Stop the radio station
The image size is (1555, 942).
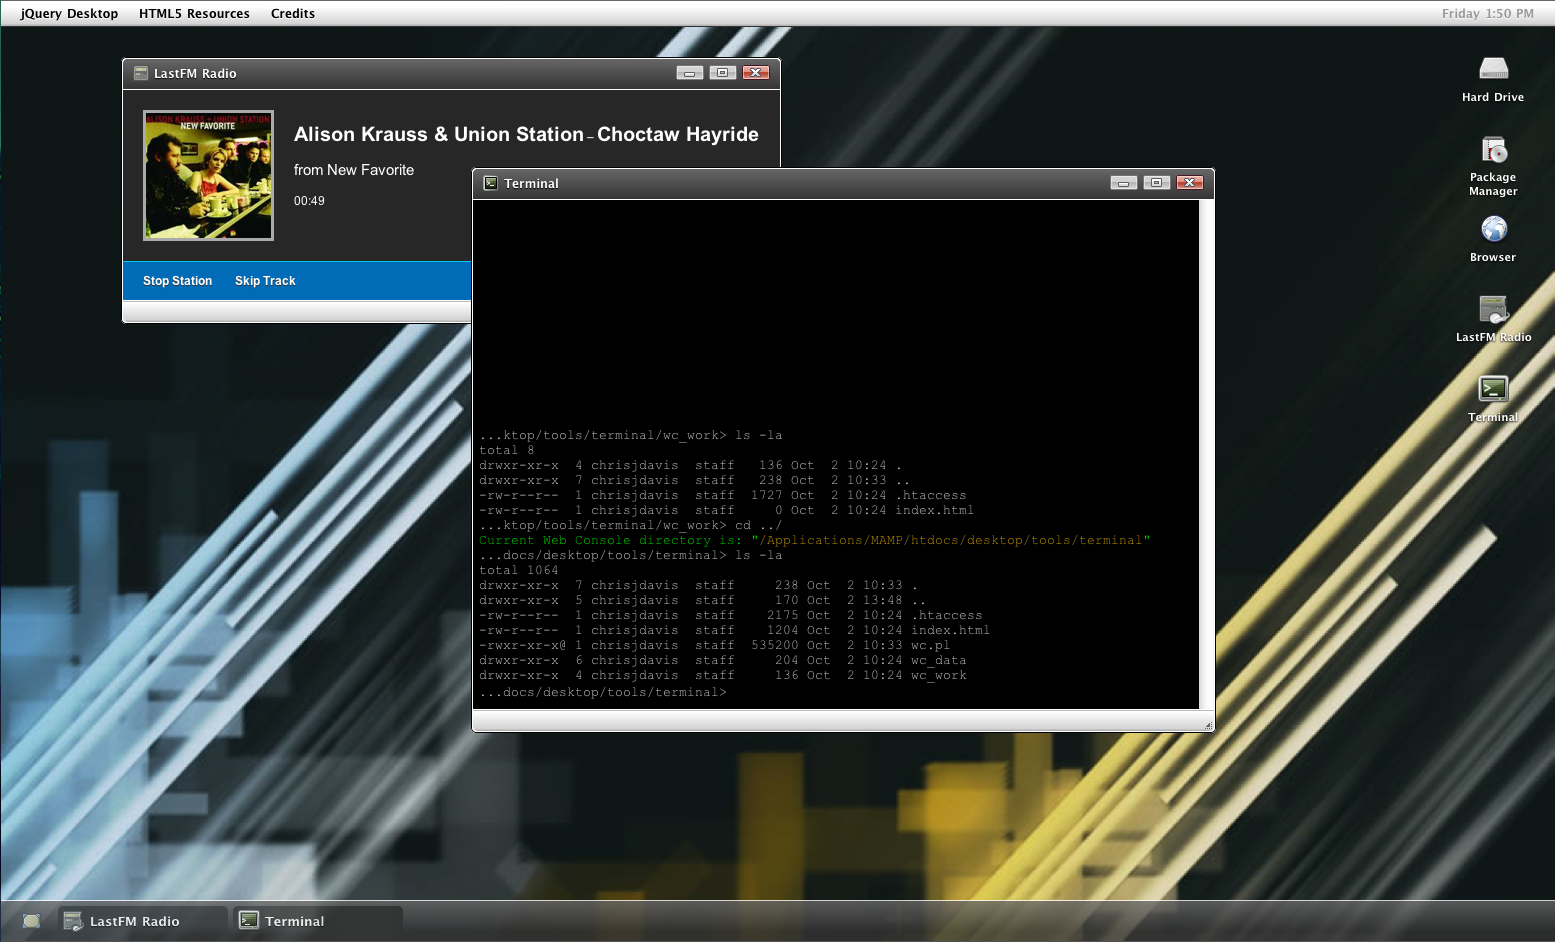pyautogui.click(x=177, y=281)
